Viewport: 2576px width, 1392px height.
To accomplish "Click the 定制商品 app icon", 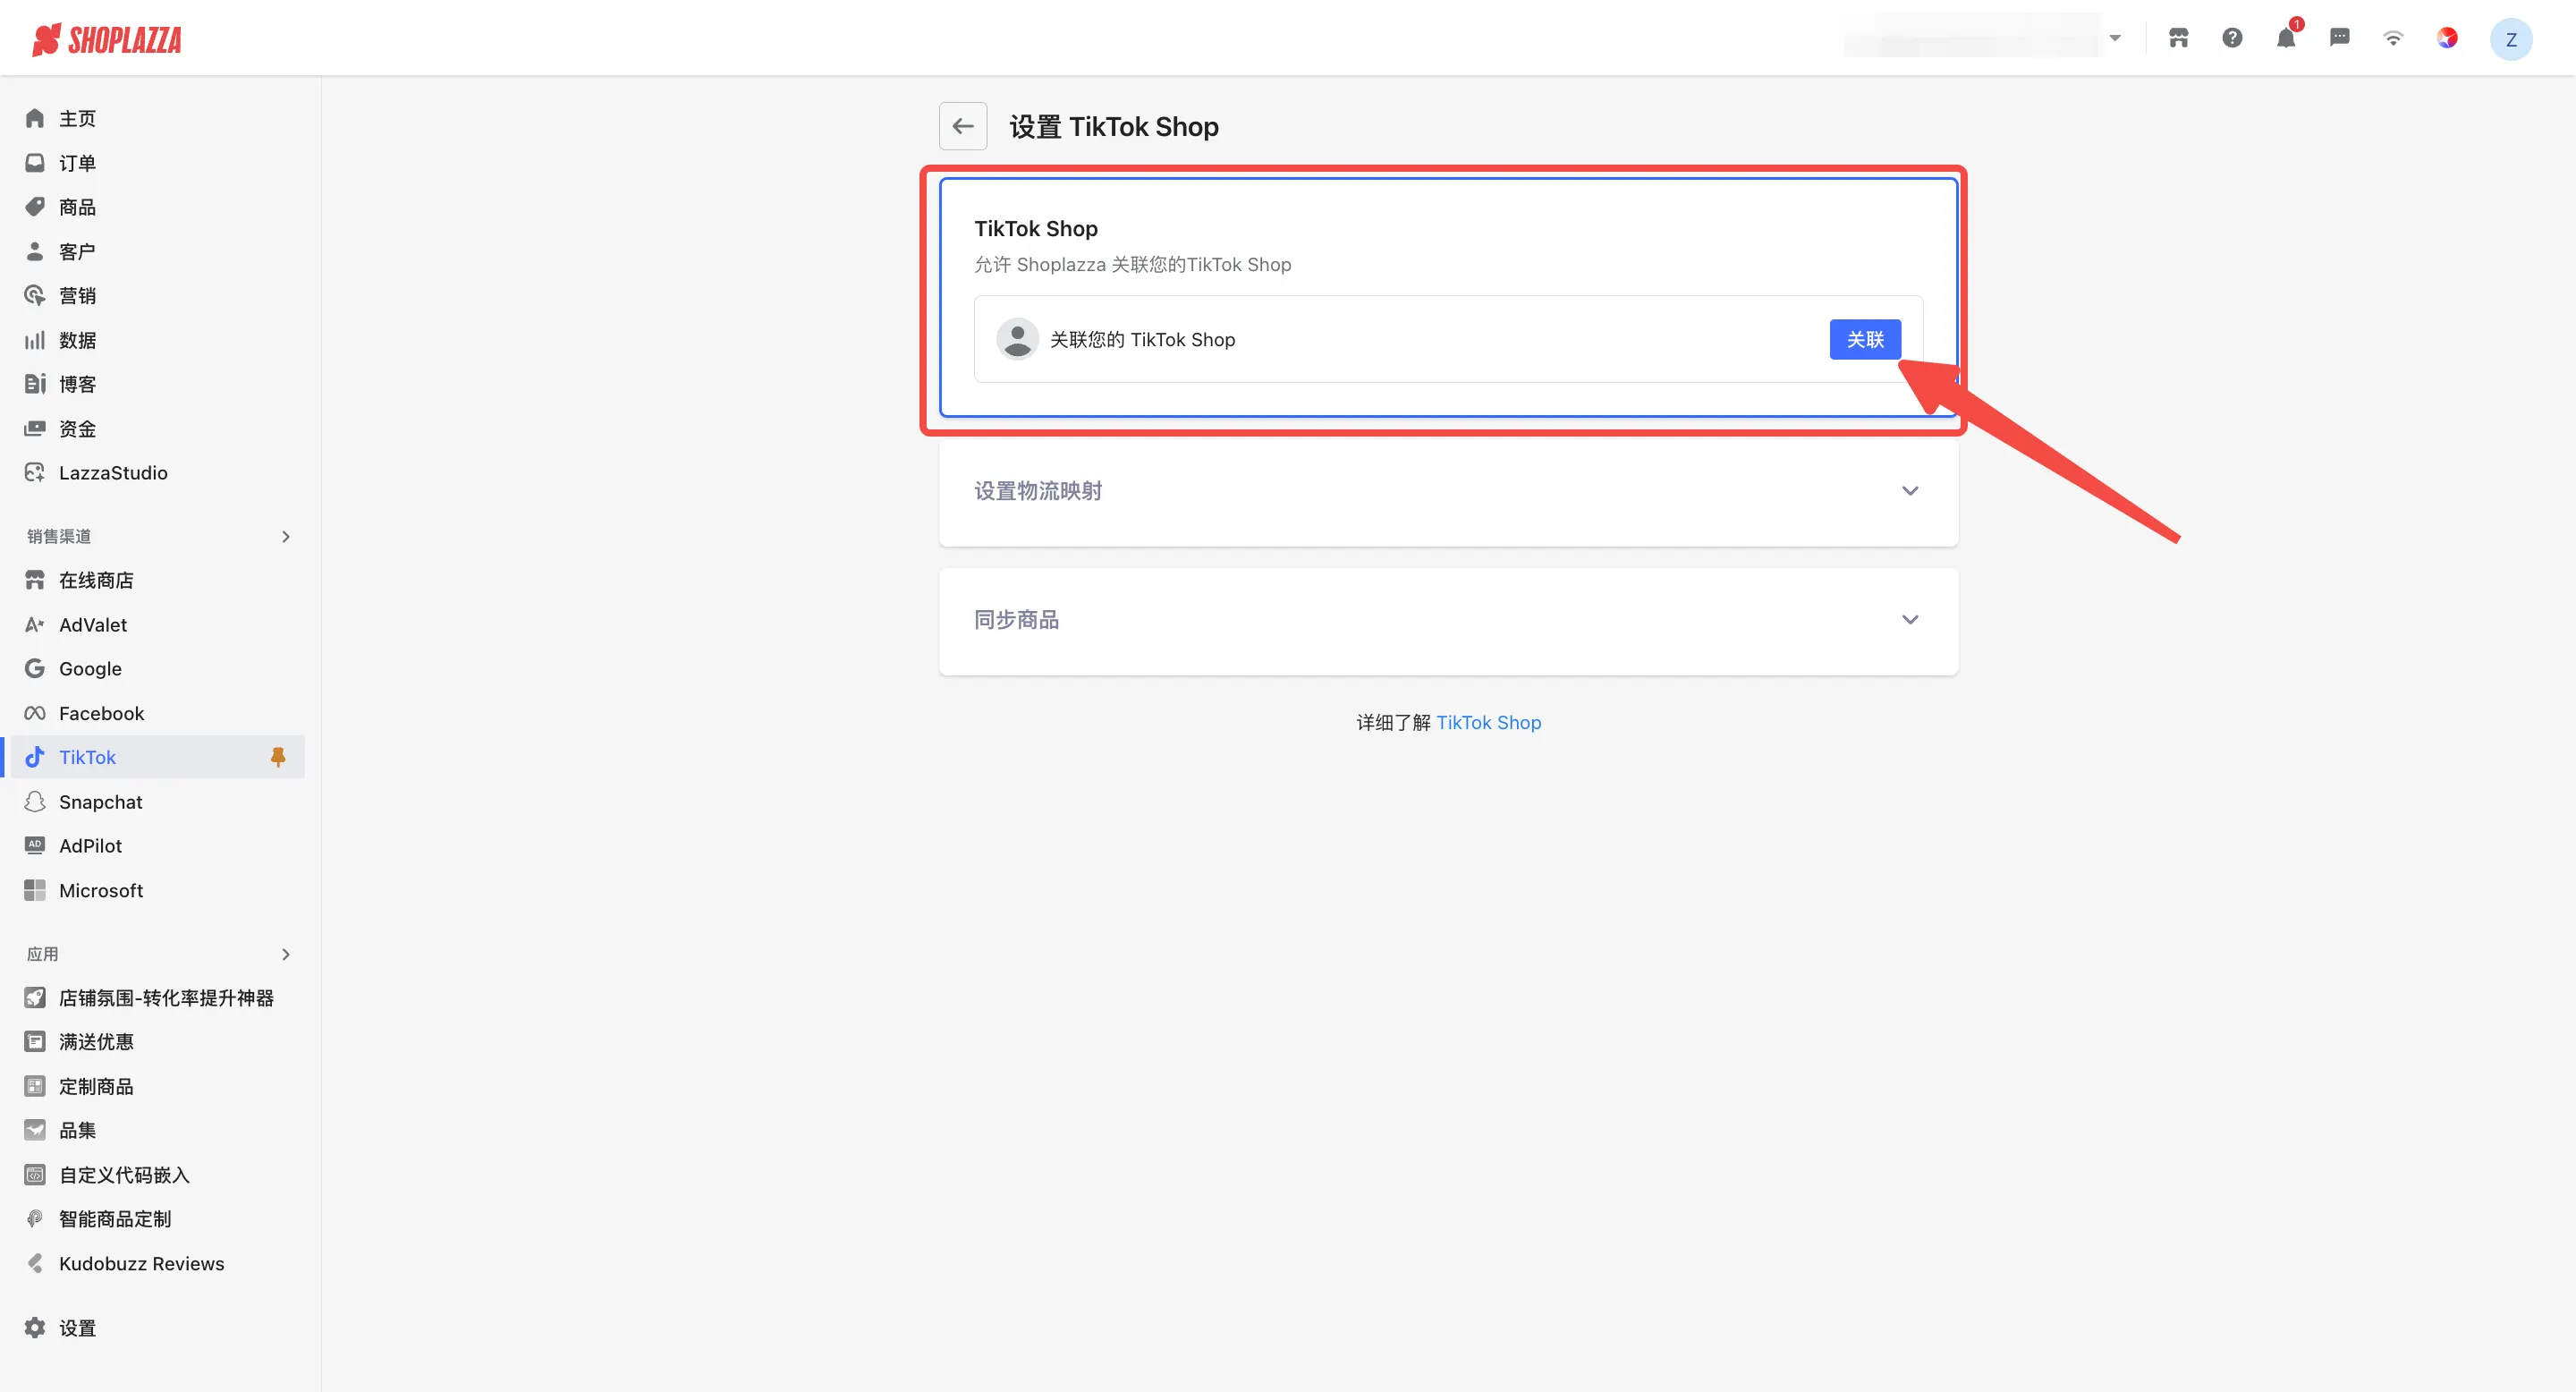I will 35,1086.
